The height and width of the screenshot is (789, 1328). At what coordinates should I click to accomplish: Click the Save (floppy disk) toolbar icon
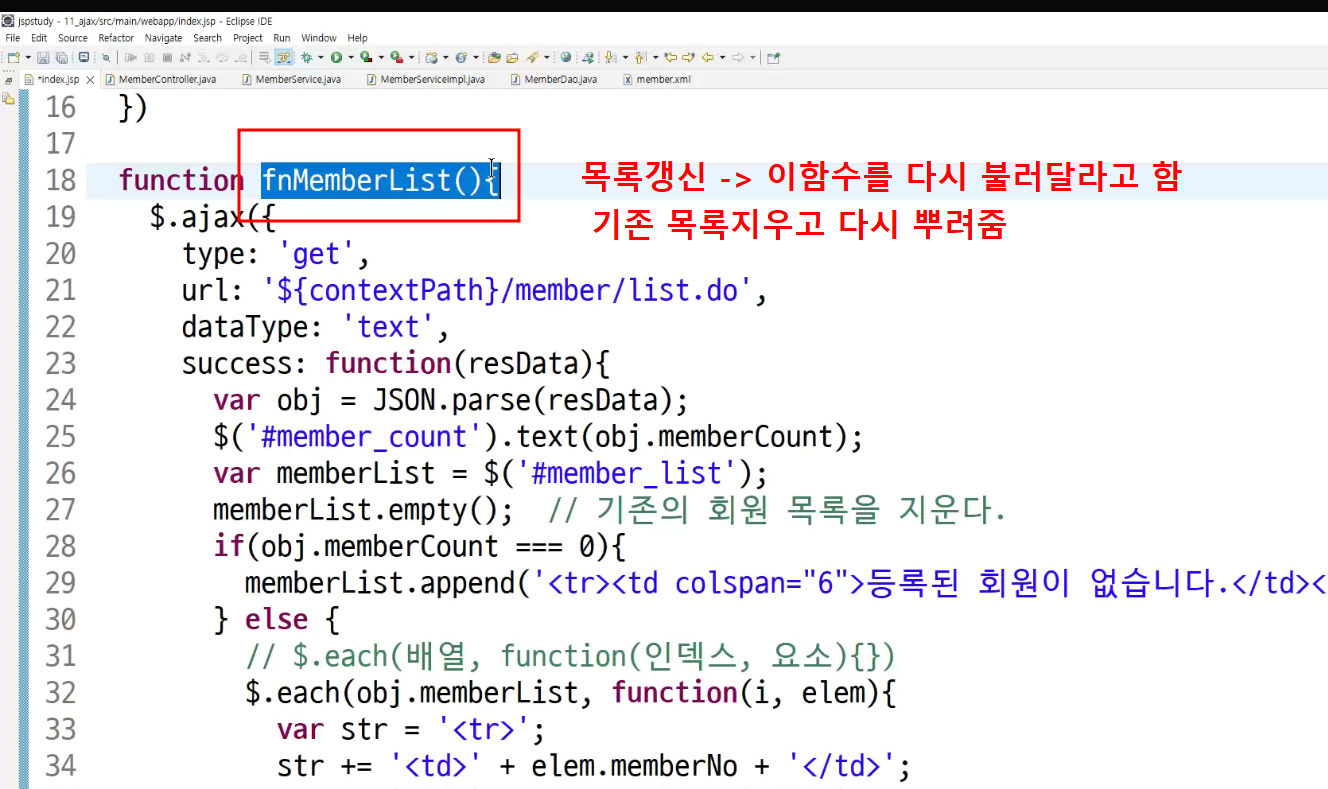click(x=43, y=58)
